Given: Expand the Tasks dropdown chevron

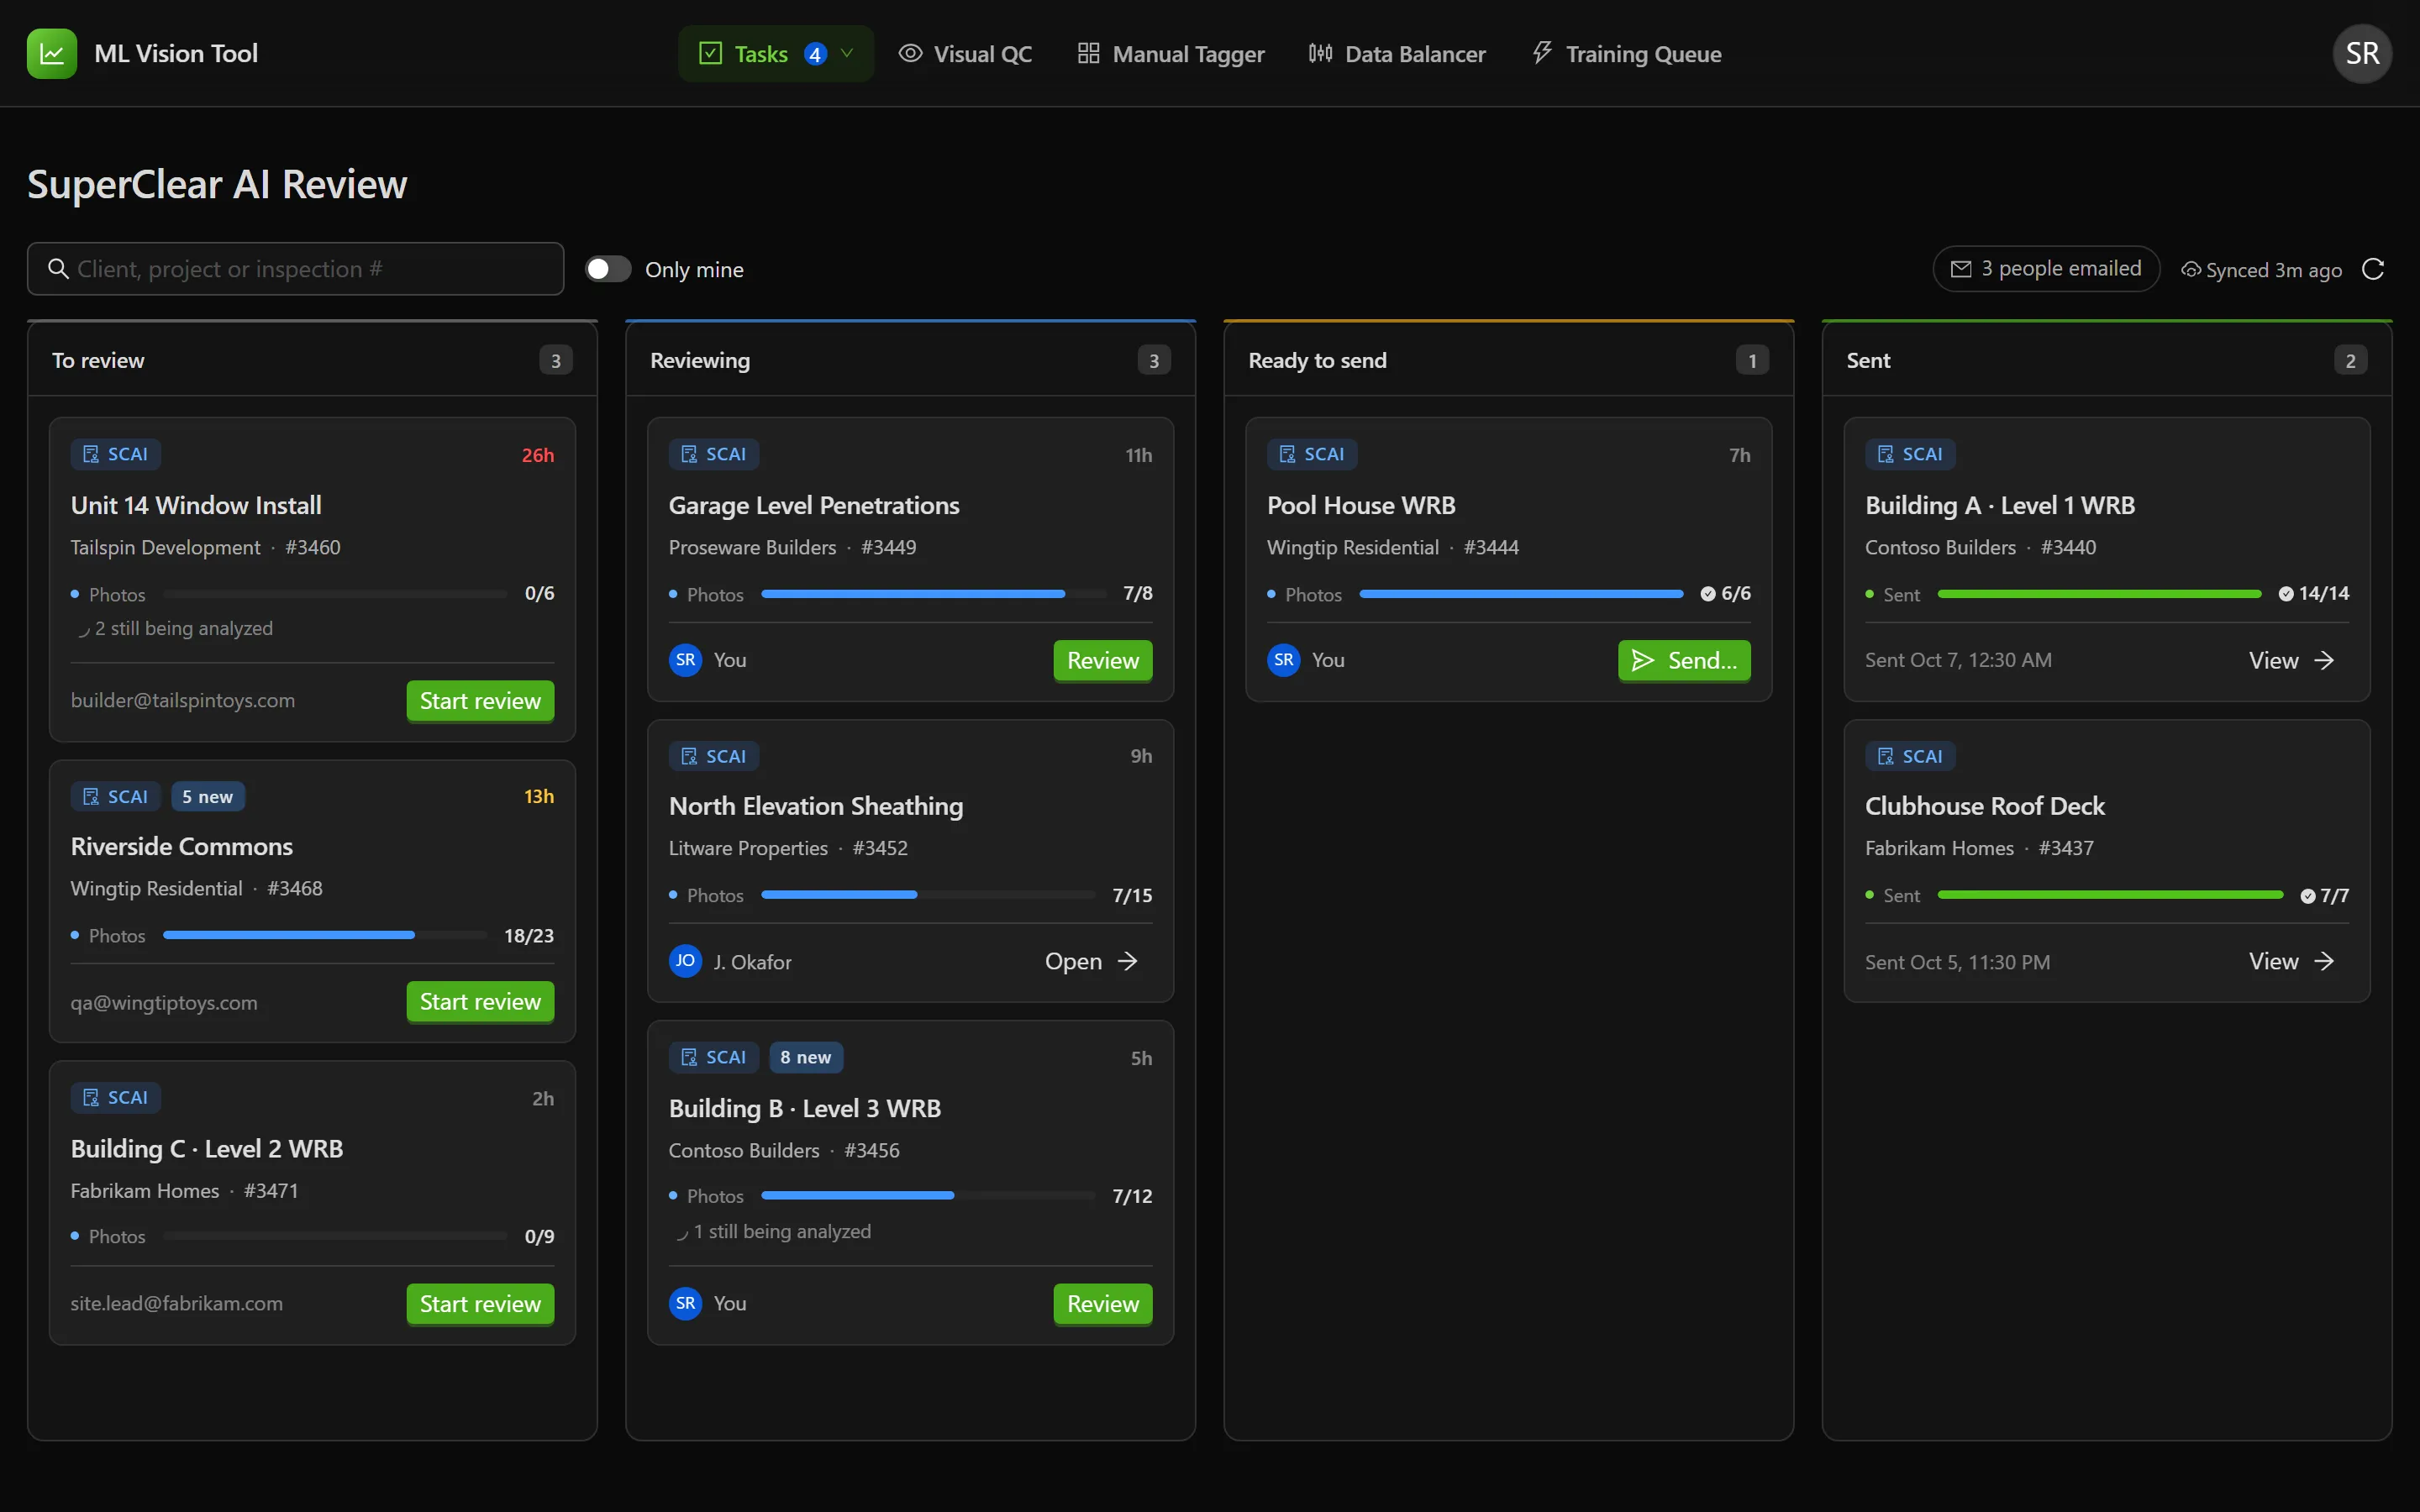Looking at the screenshot, I should tap(847, 53).
